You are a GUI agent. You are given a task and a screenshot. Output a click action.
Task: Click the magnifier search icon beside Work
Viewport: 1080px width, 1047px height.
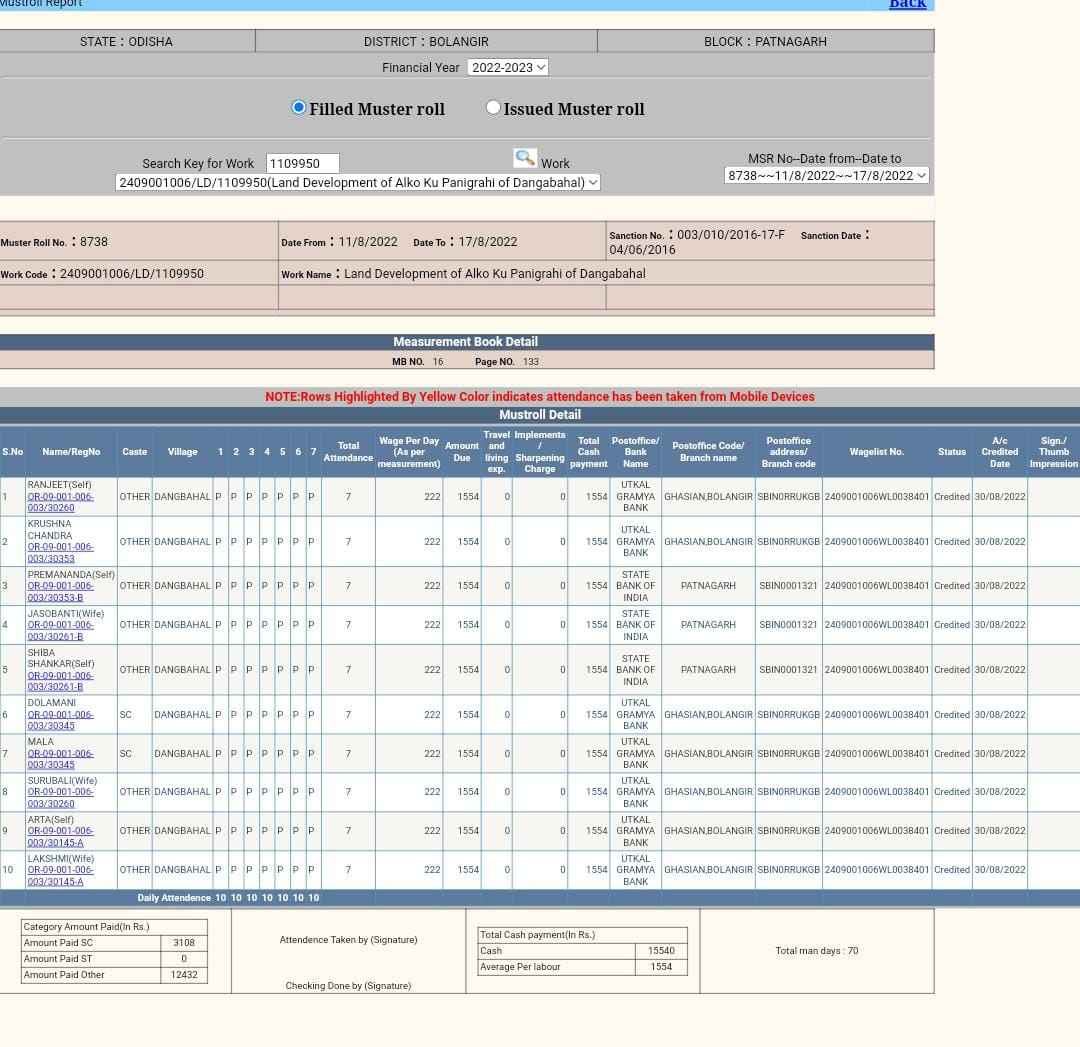(525, 158)
